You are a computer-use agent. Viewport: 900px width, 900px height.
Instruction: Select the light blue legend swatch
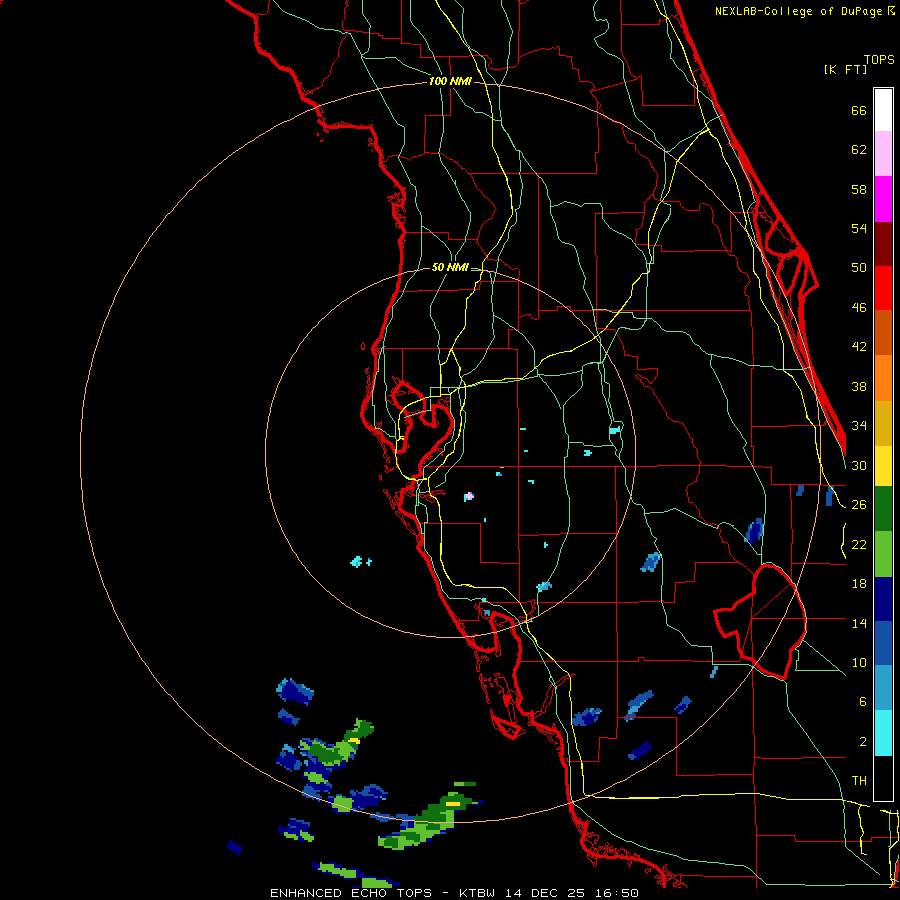click(883, 688)
